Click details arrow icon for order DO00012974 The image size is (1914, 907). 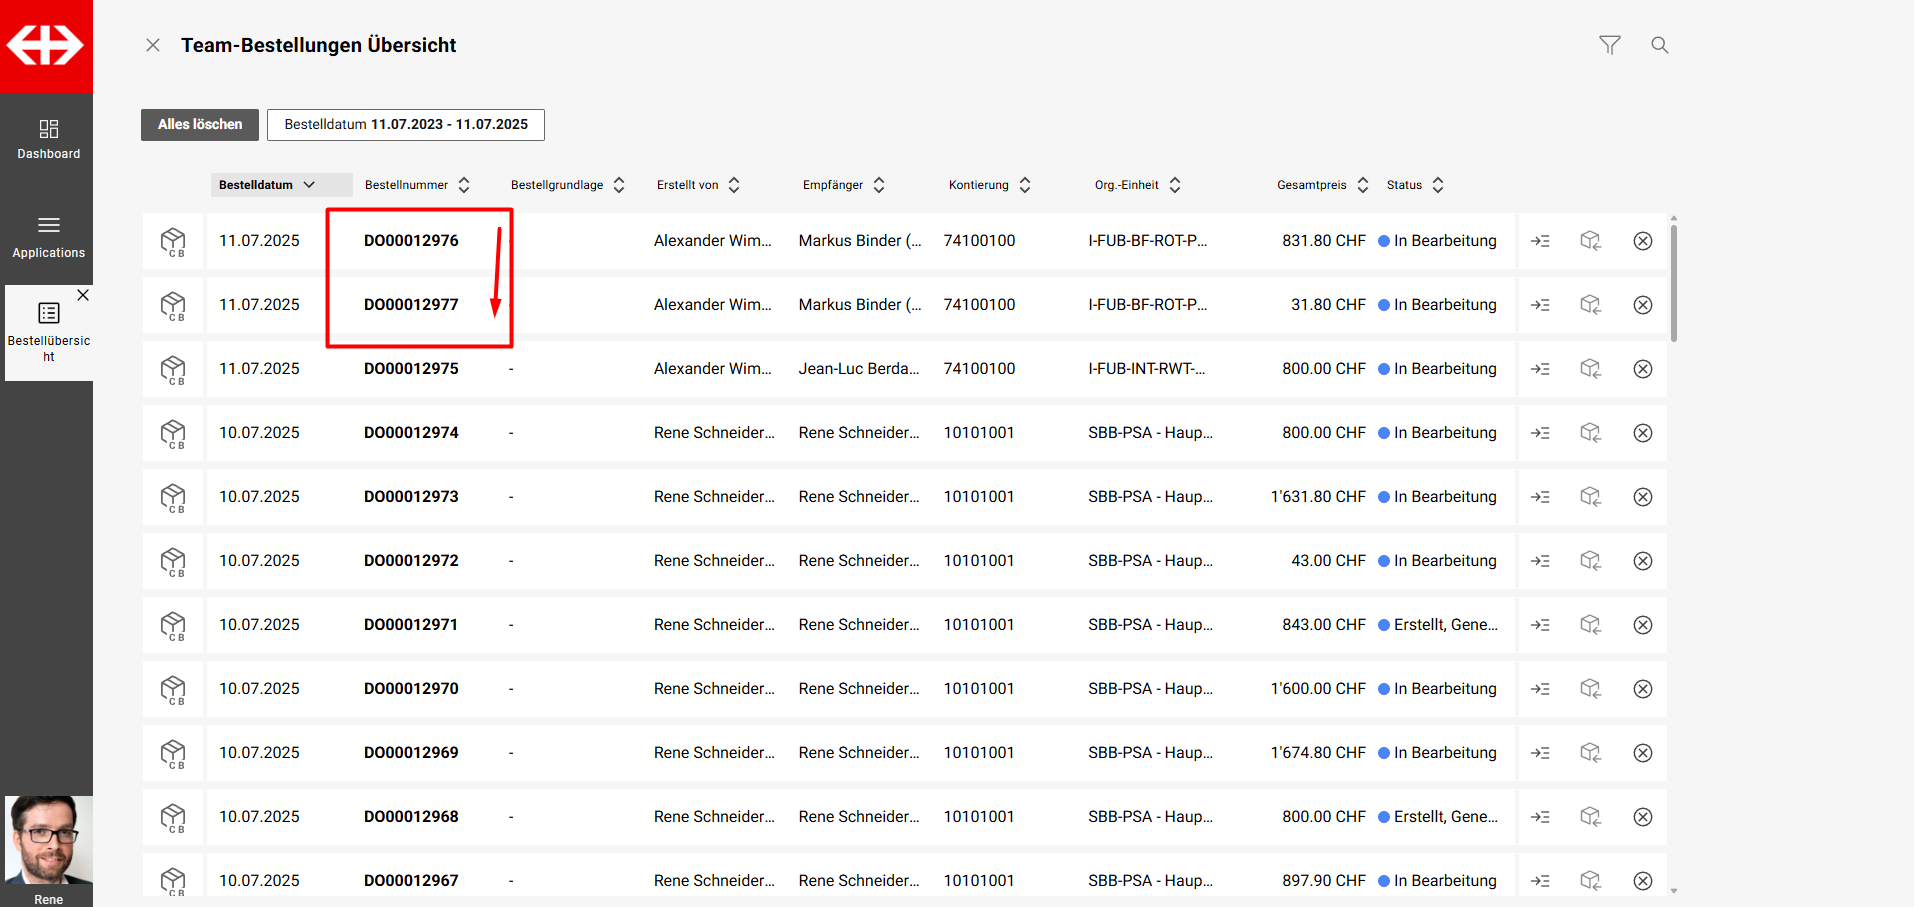[1540, 433]
